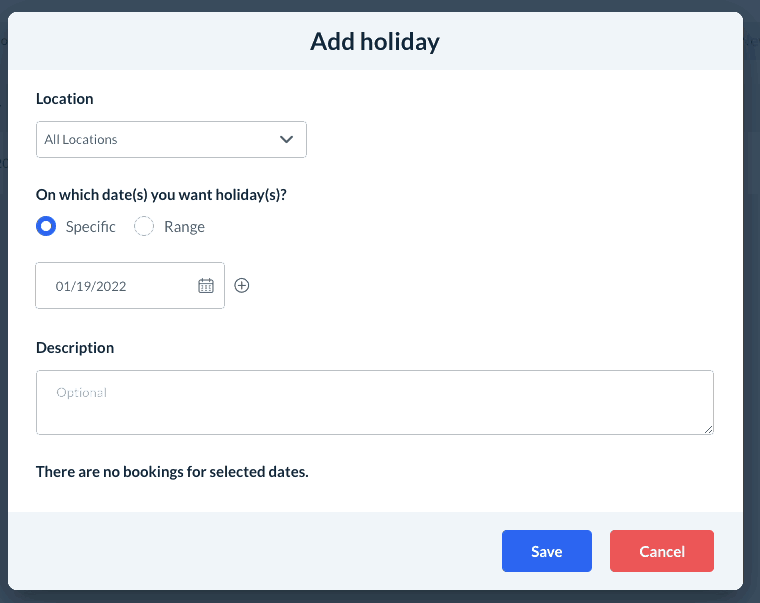This screenshot has width=760, height=603.
Task: Cancel adding the holiday
Action: 662,551
